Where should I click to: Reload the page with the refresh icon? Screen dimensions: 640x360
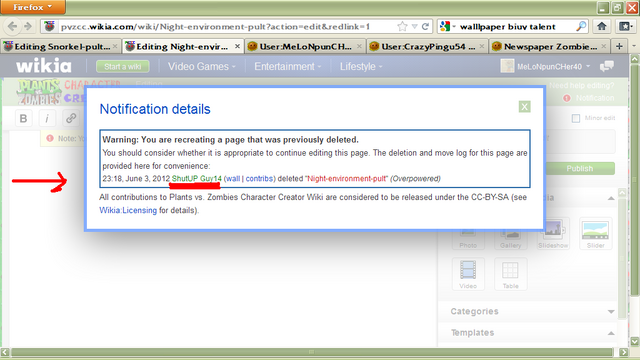[425, 27]
